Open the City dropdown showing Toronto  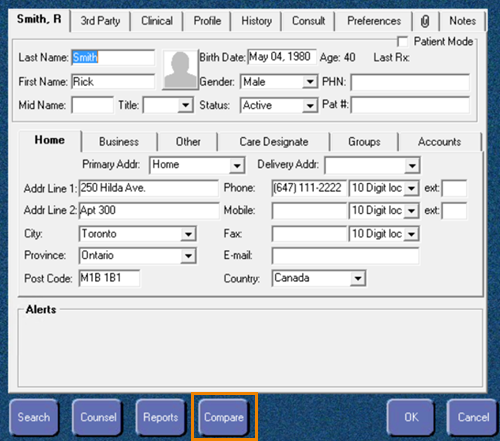point(188,234)
